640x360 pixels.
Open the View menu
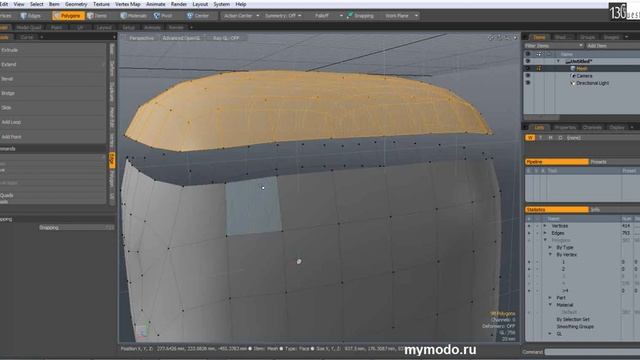[x=19, y=4]
